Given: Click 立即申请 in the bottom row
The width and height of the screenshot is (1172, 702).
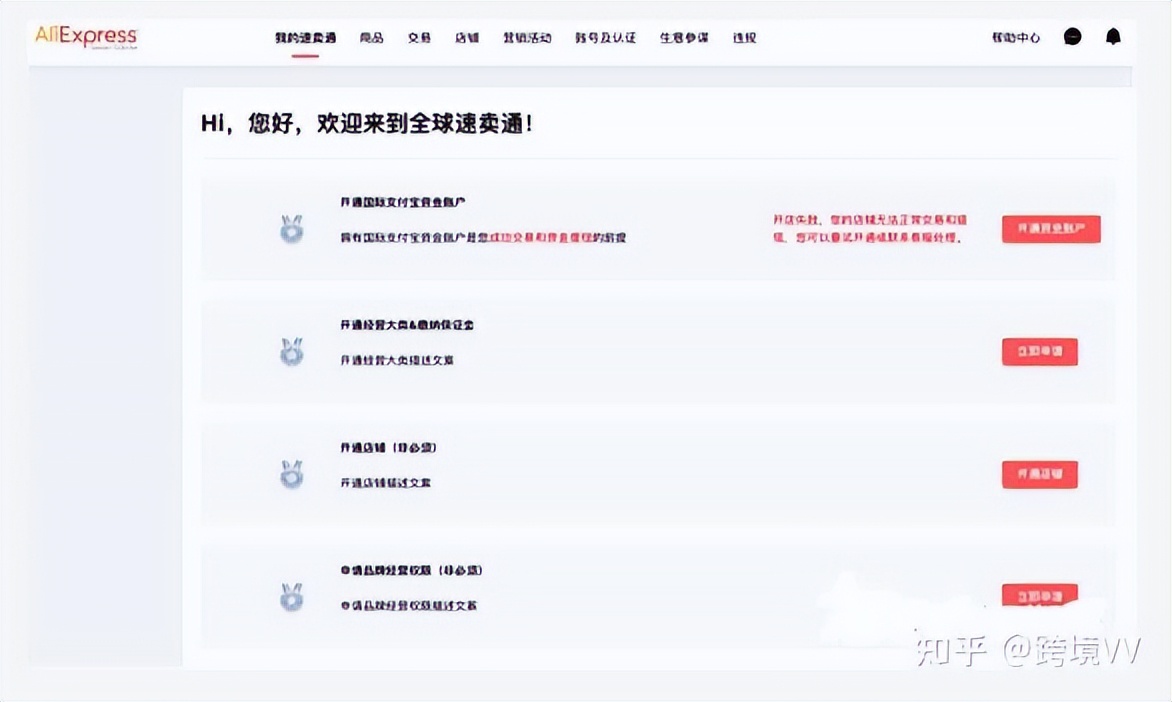Looking at the screenshot, I should click(1039, 594).
